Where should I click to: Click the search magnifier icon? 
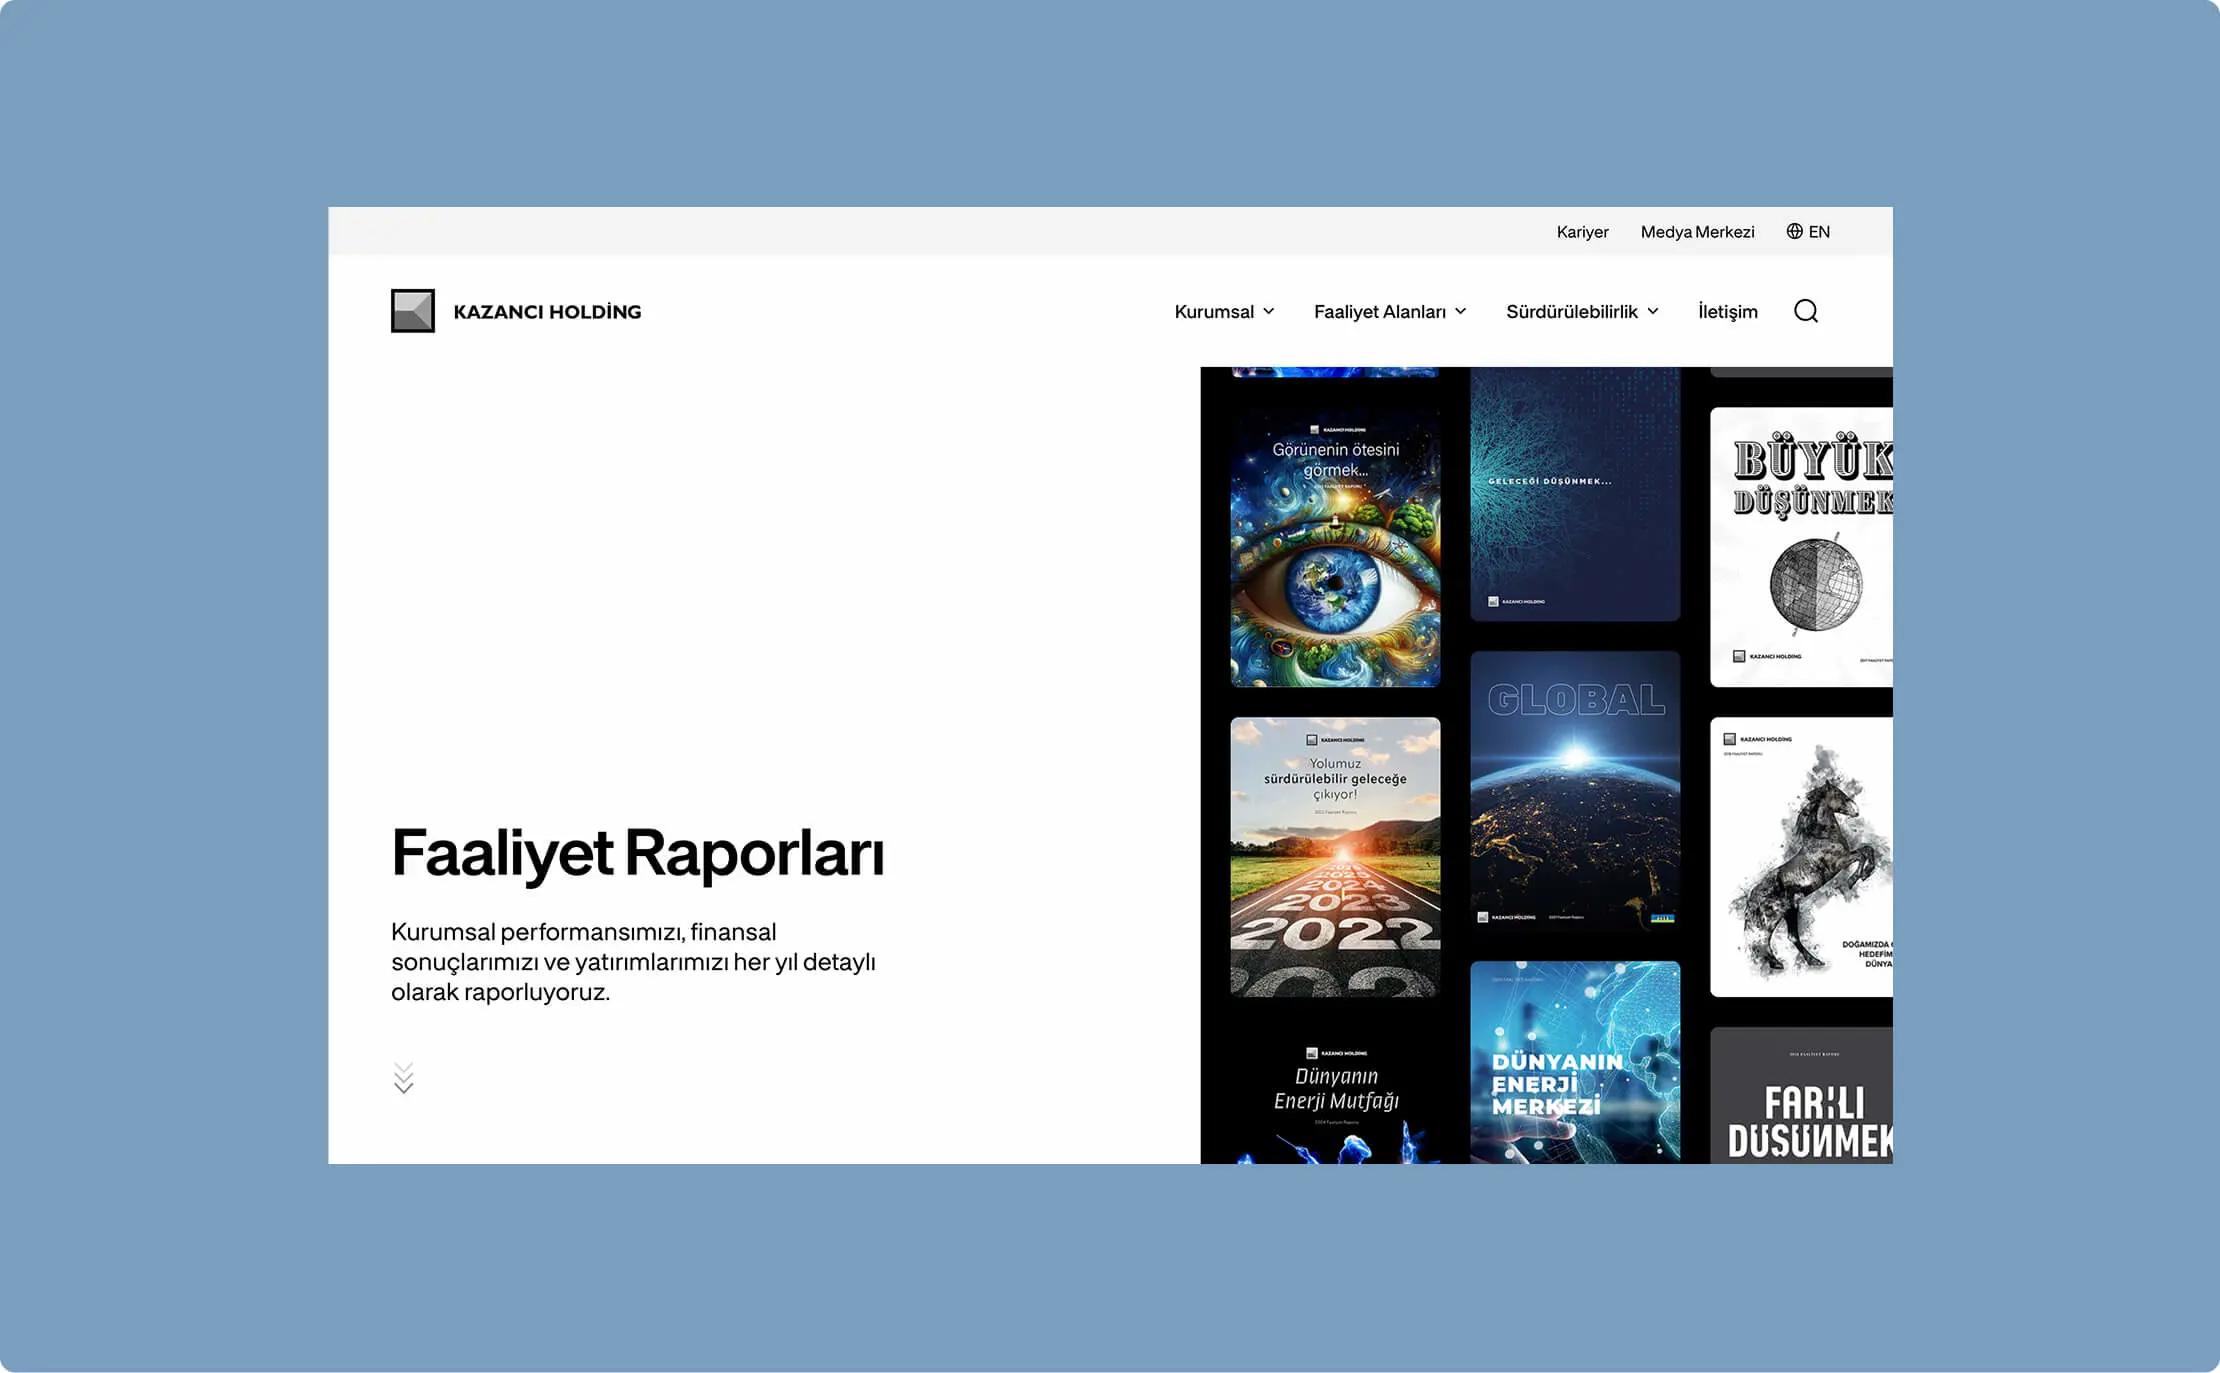[x=1805, y=311]
